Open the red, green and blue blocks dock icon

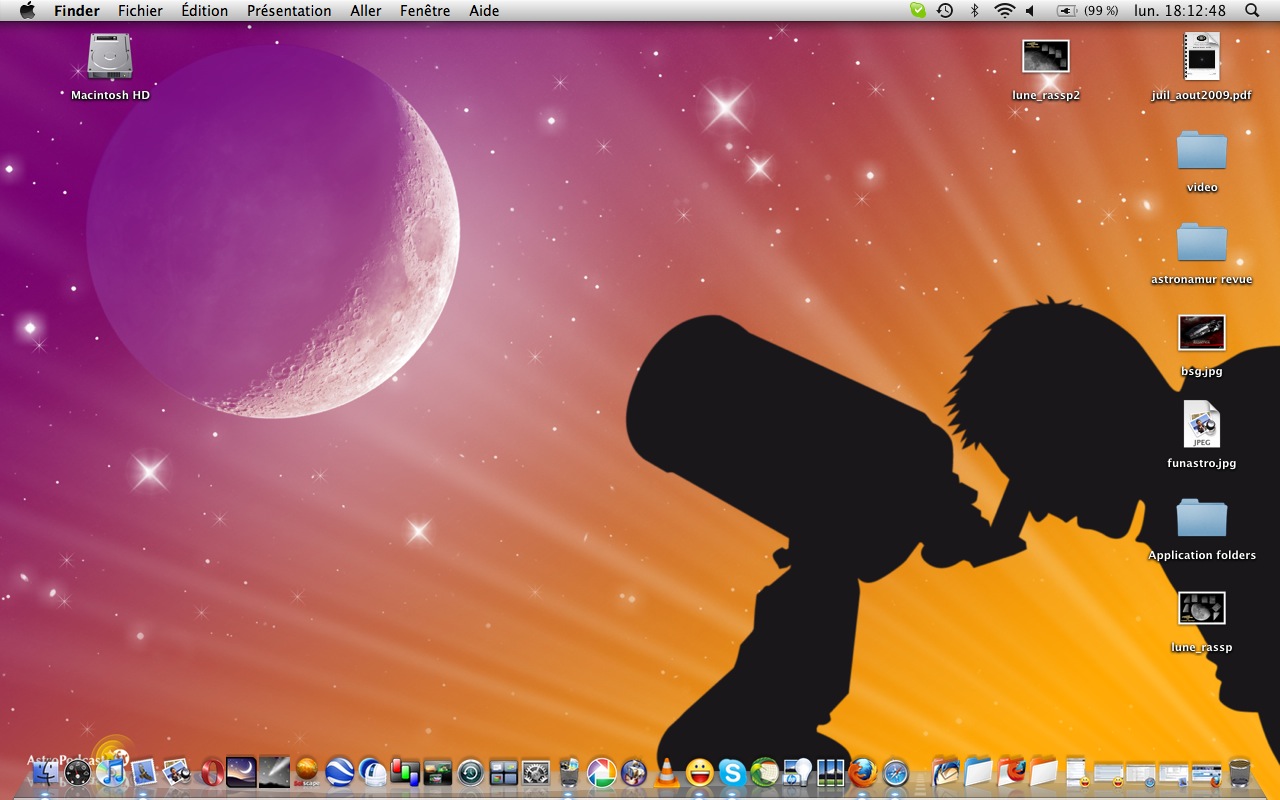pyautogui.click(x=405, y=772)
